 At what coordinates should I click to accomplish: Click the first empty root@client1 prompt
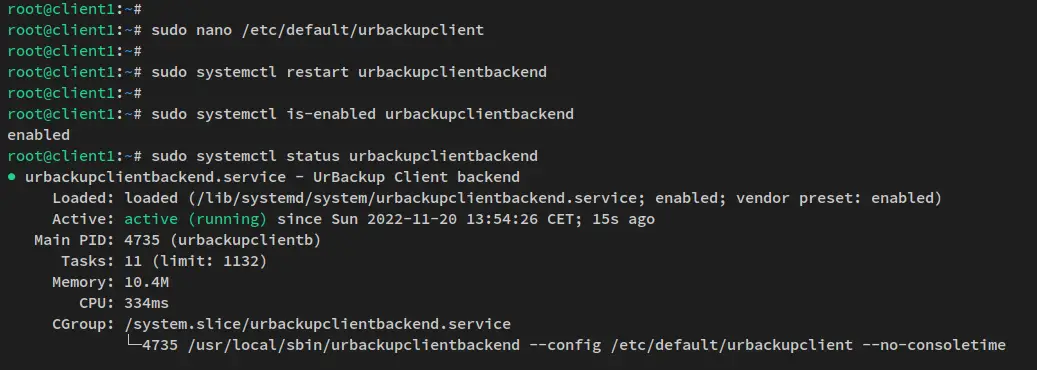click(x=75, y=9)
